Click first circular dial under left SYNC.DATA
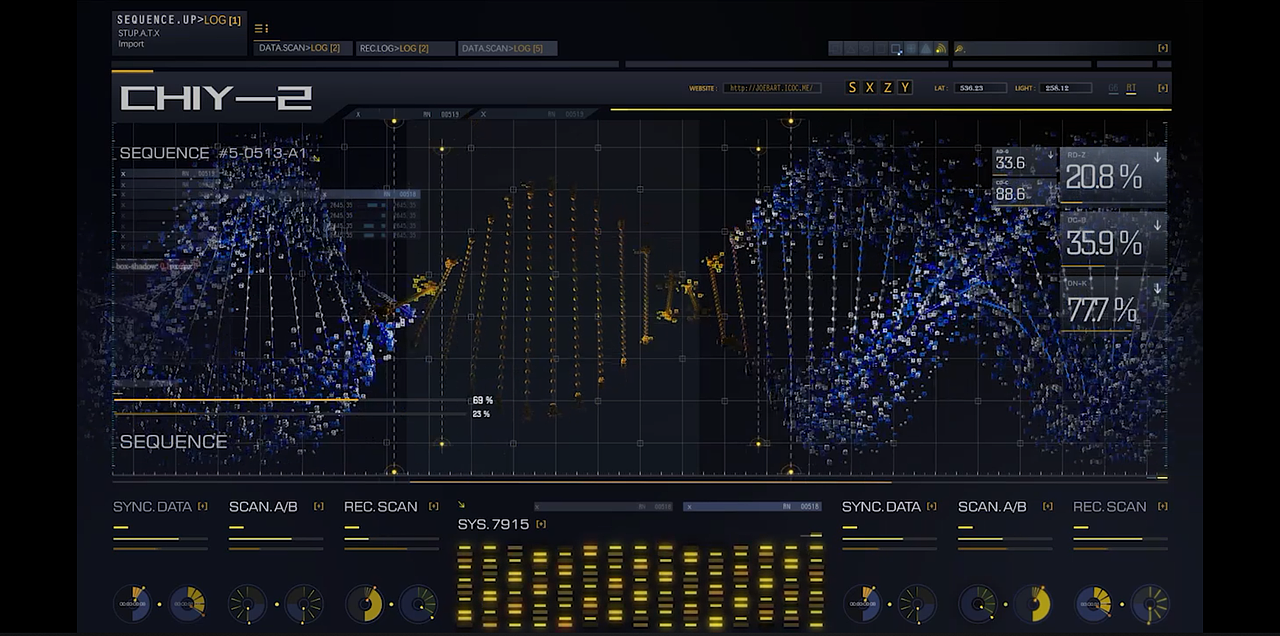Screen dimensions: 1280x636 132,604
